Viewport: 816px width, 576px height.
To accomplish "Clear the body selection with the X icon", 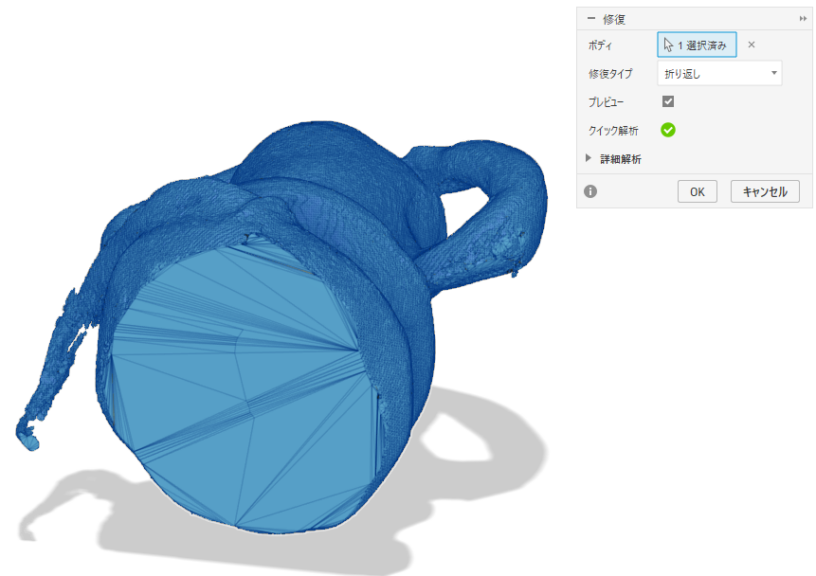I will [752, 45].
